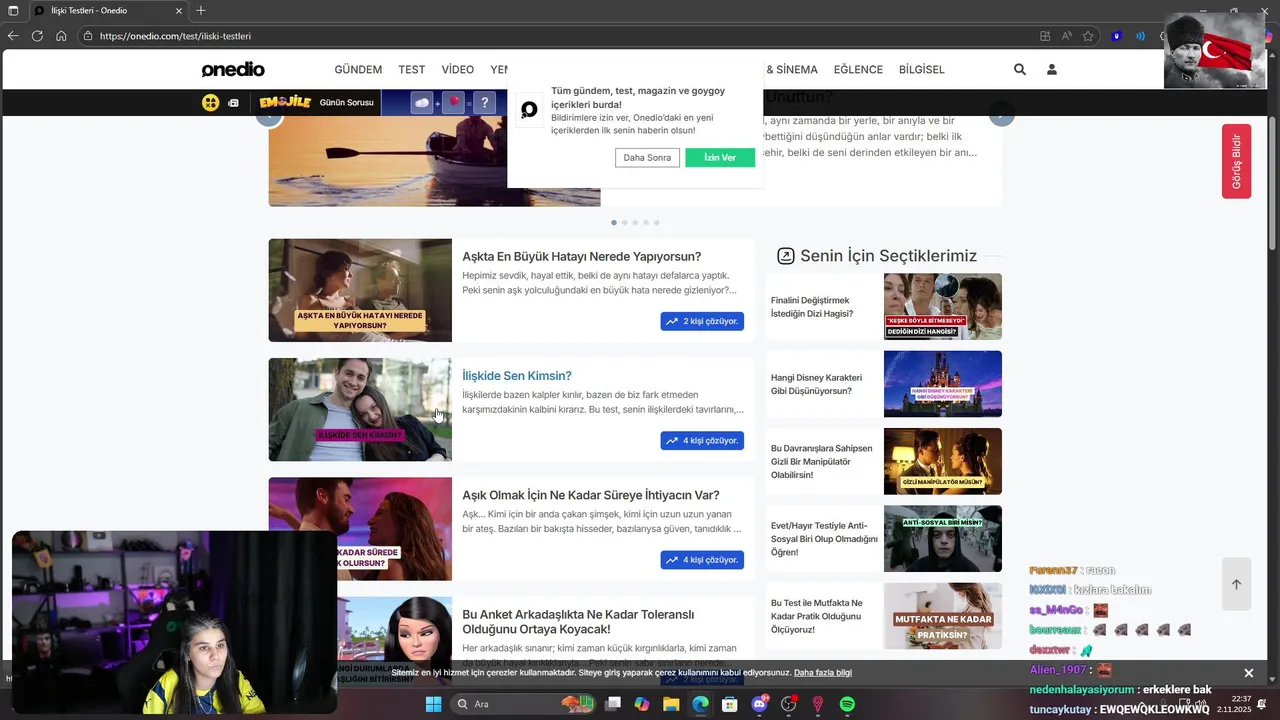Open Finalini Değiştirmek İstediğin Dizi Hagisi card
Viewport: 1280px width, 720px height.
tap(884, 306)
